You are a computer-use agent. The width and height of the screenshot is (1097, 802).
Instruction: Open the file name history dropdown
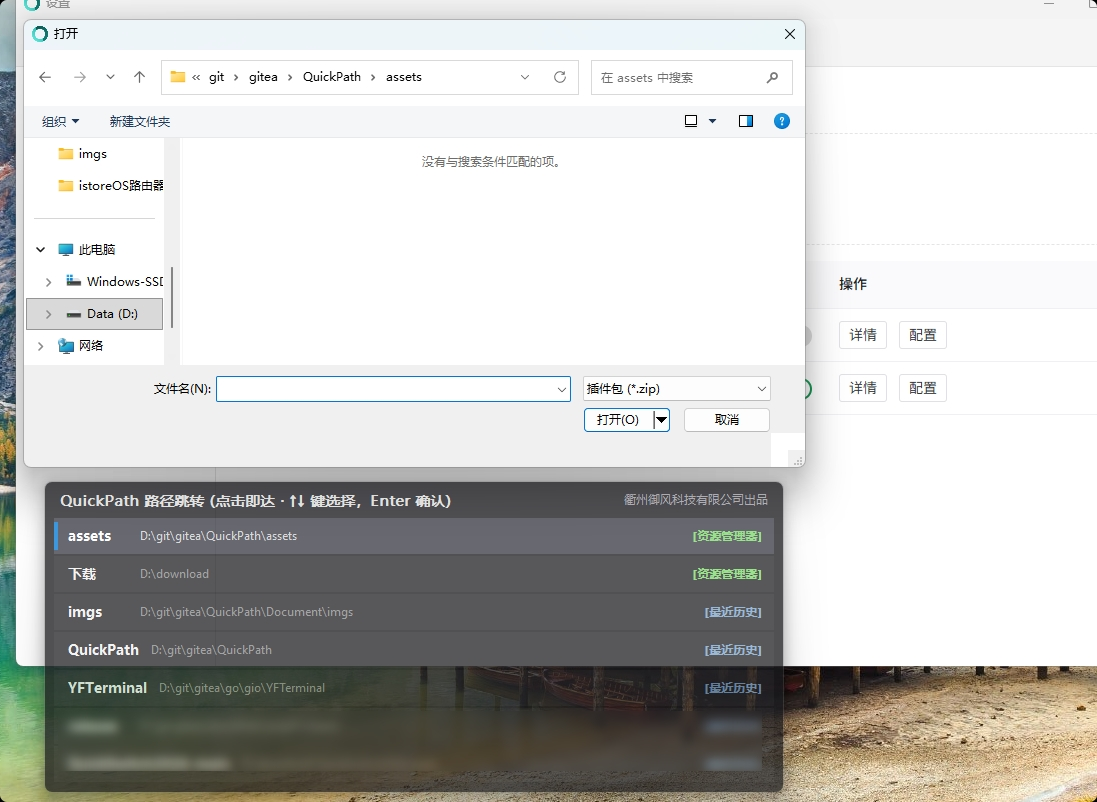click(x=562, y=389)
